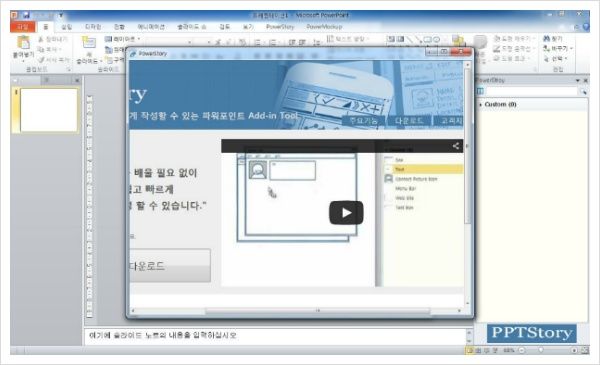600x365 pixels.
Task: Click the PowerStory pane search field
Action: point(532,91)
